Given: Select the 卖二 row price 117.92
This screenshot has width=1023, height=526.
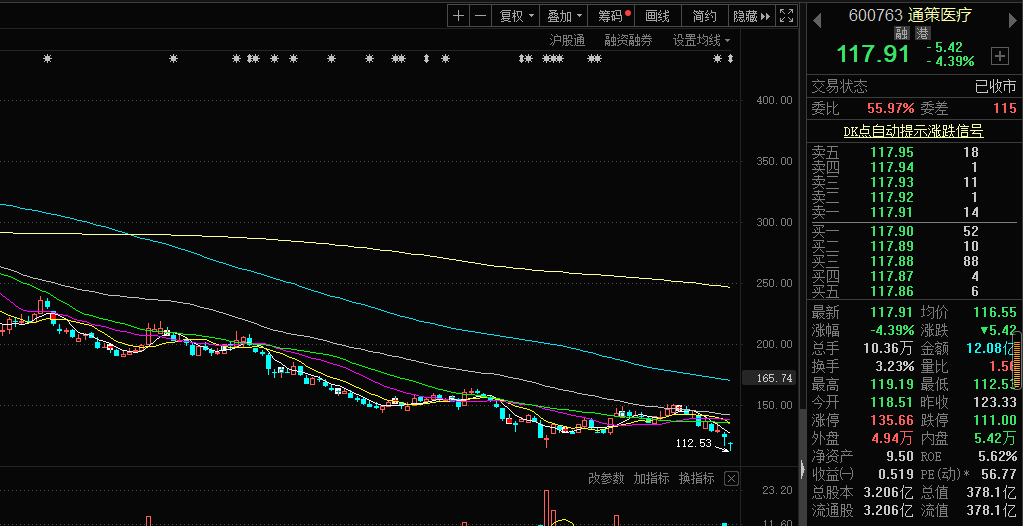Looking at the screenshot, I should pos(892,197).
